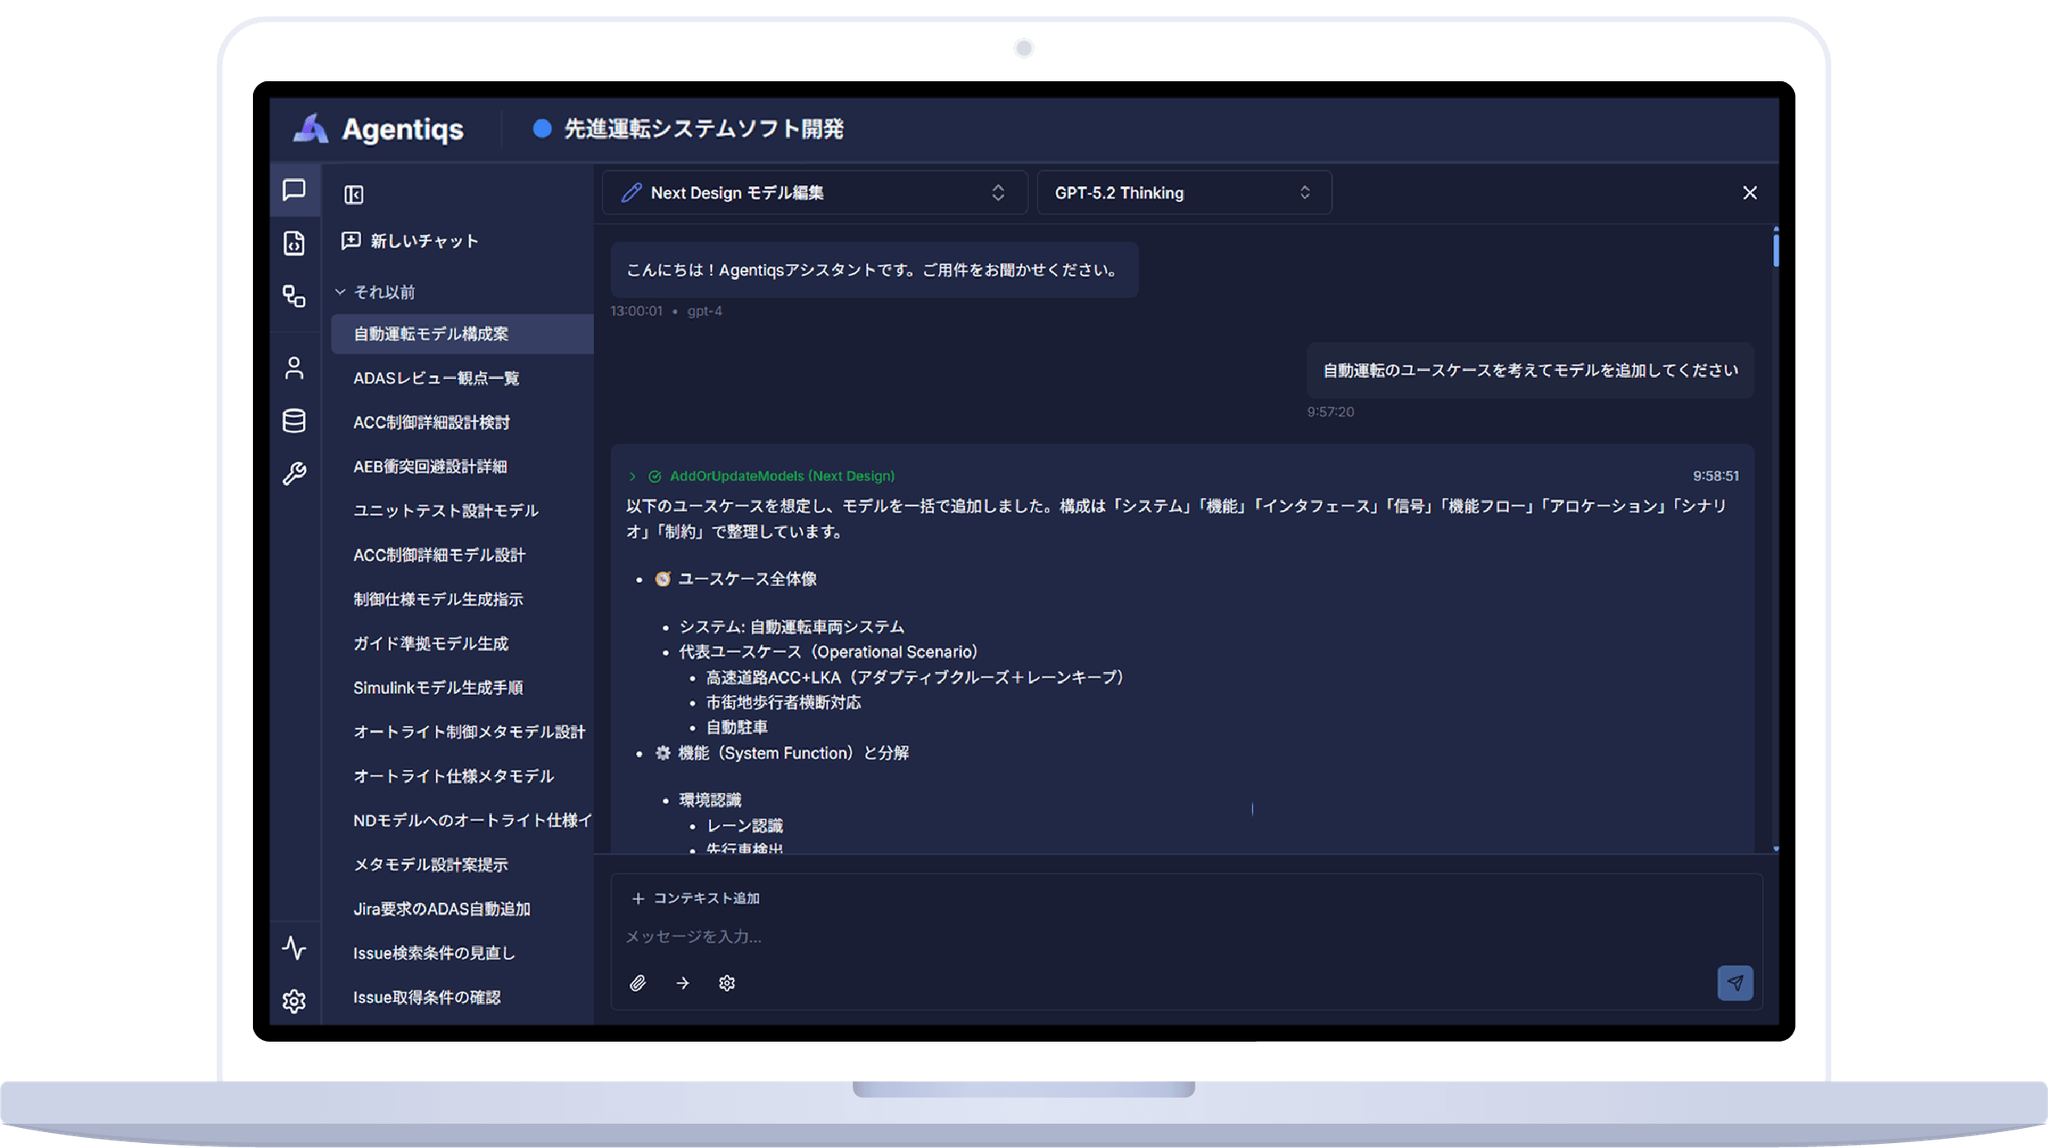The width and height of the screenshot is (2048, 1148).
Task: Click the 9:58:51 timestamp
Action: 1716,476
